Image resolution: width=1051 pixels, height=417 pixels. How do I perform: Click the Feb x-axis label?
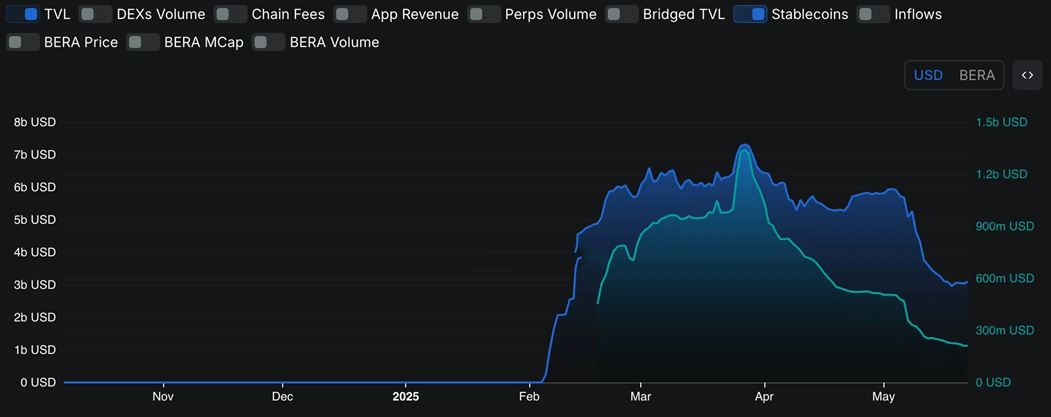tap(529, 396)
